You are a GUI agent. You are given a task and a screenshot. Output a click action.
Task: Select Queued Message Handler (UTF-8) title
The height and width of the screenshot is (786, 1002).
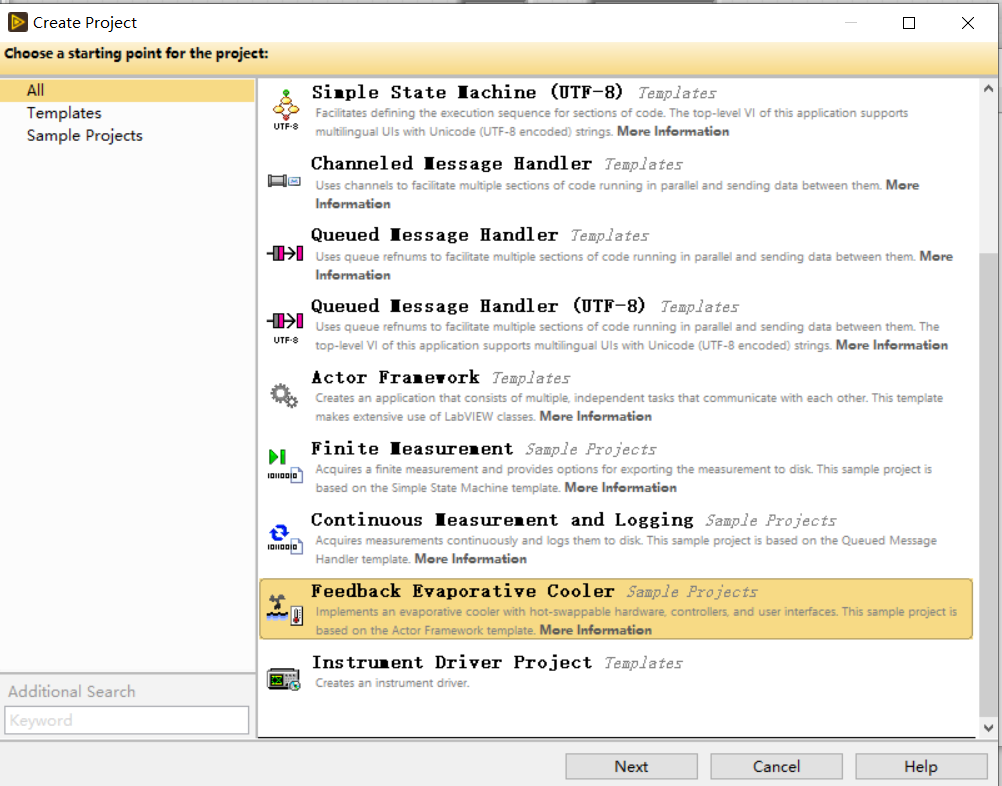[x=478, y=306]
